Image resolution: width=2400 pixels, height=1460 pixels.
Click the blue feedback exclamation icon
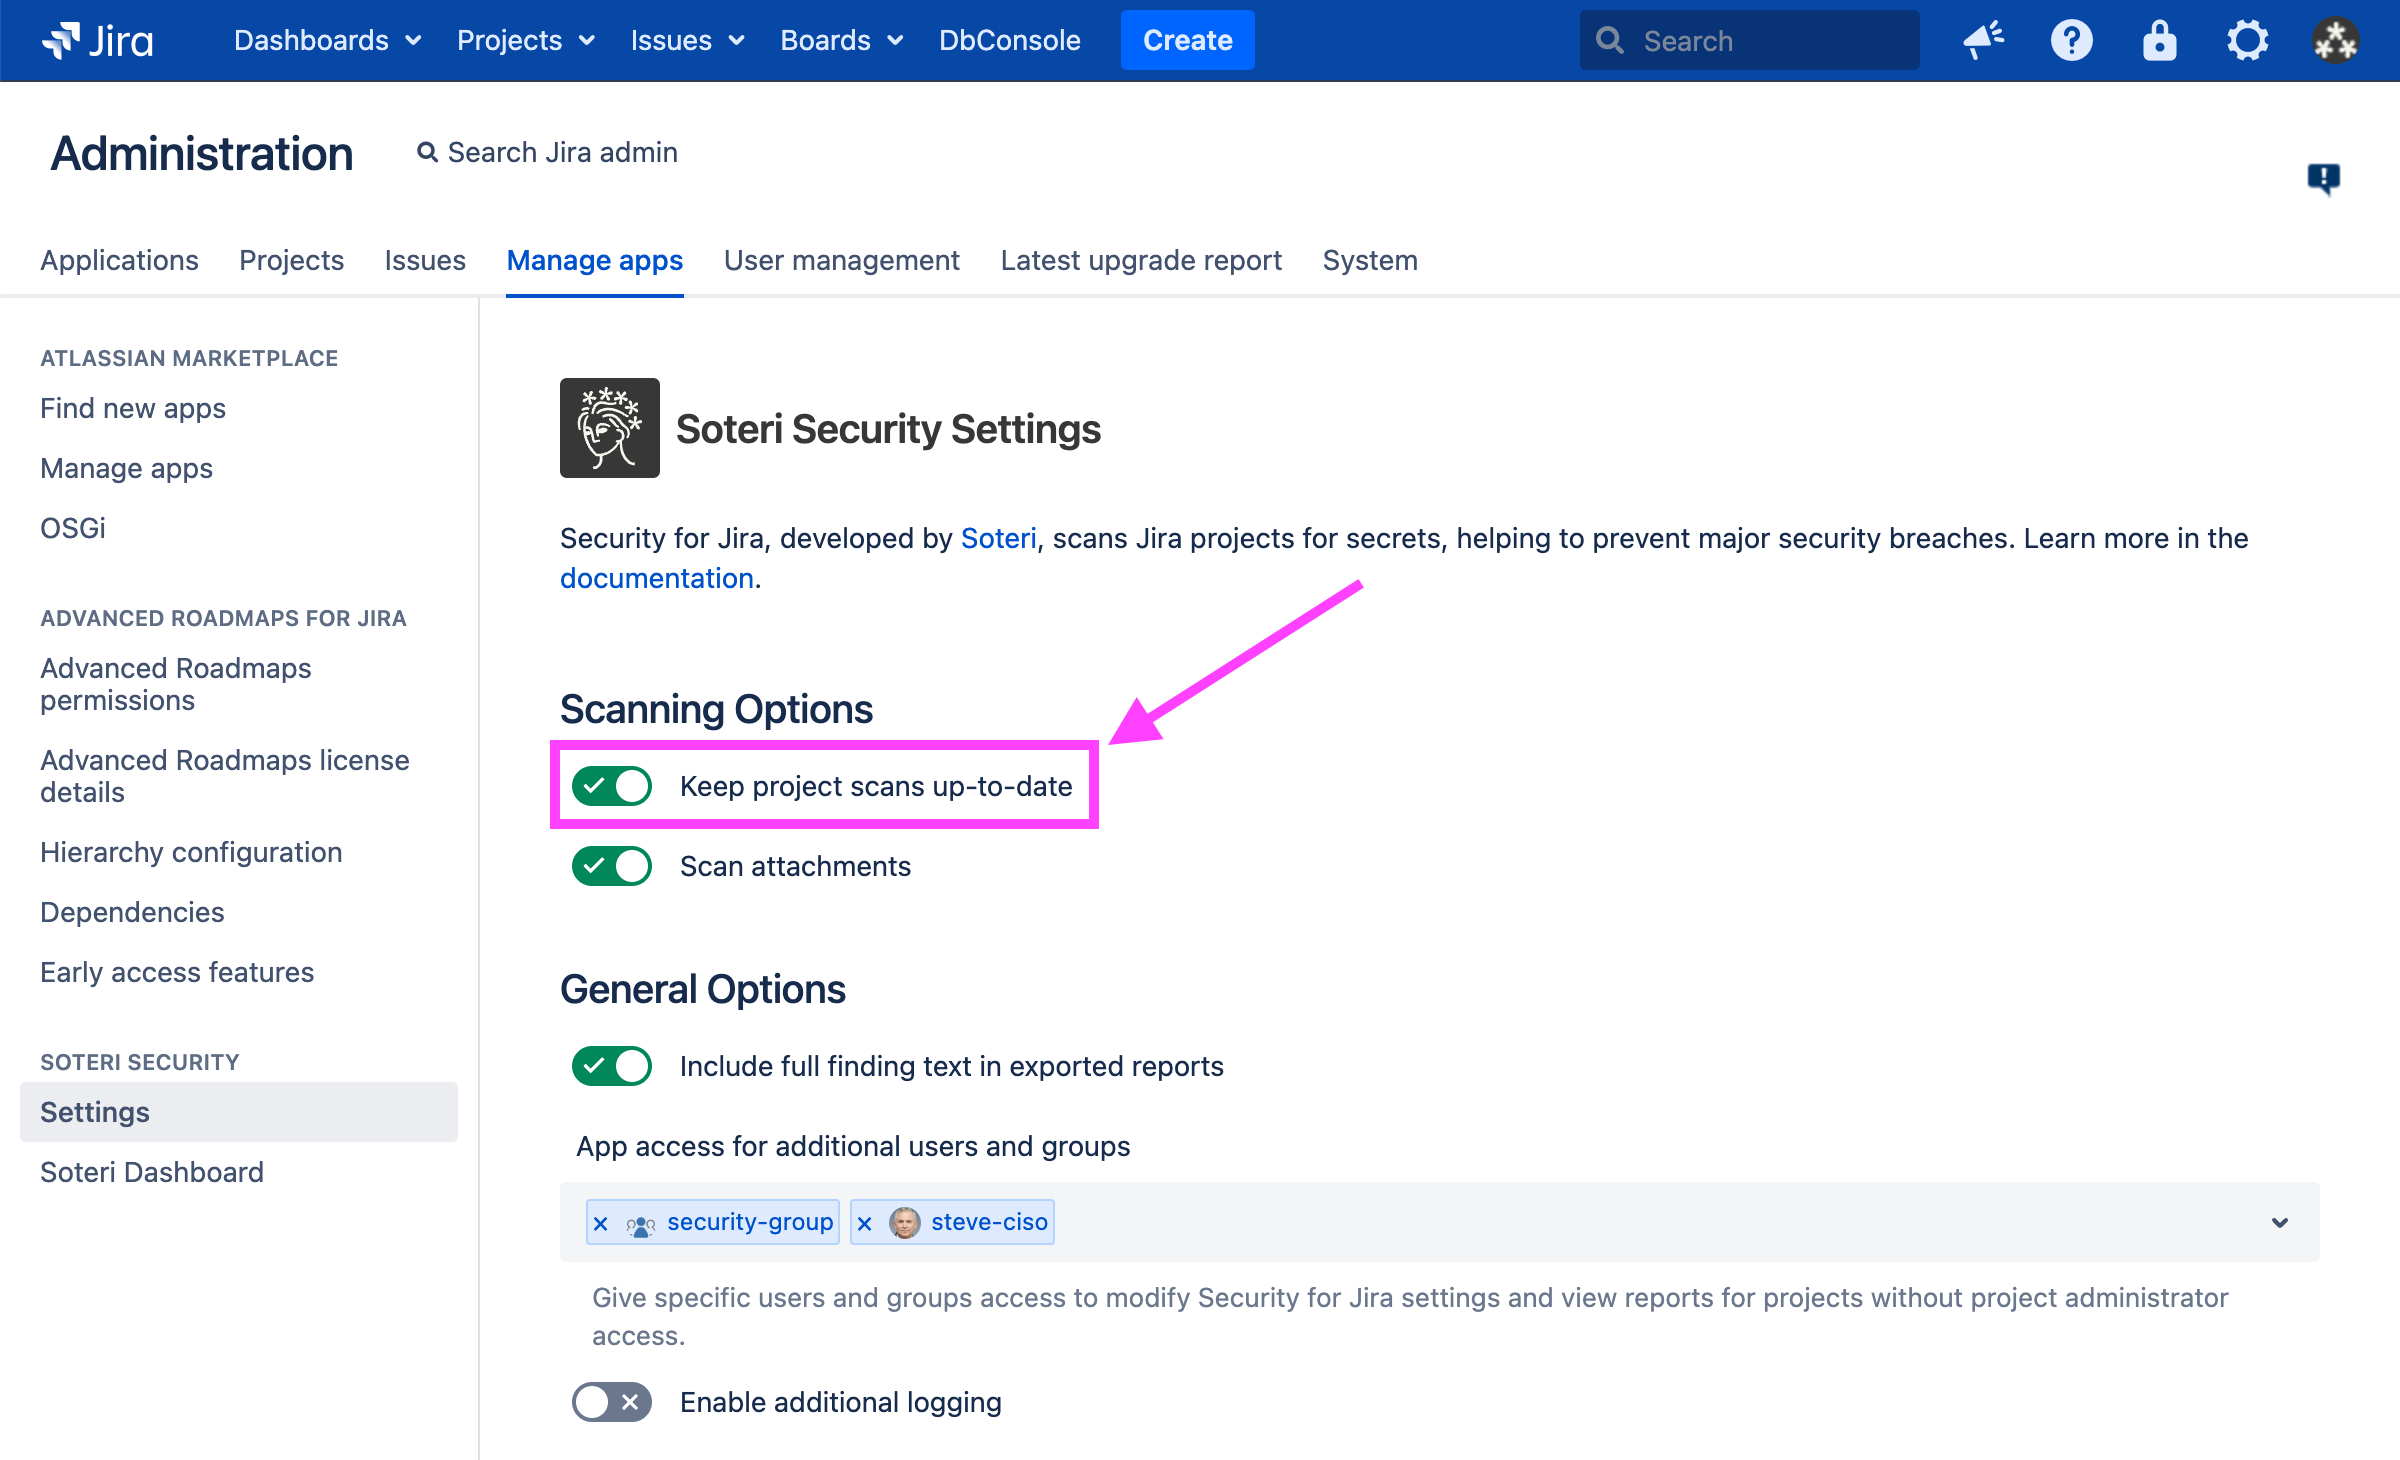(x=2323, y=179)
